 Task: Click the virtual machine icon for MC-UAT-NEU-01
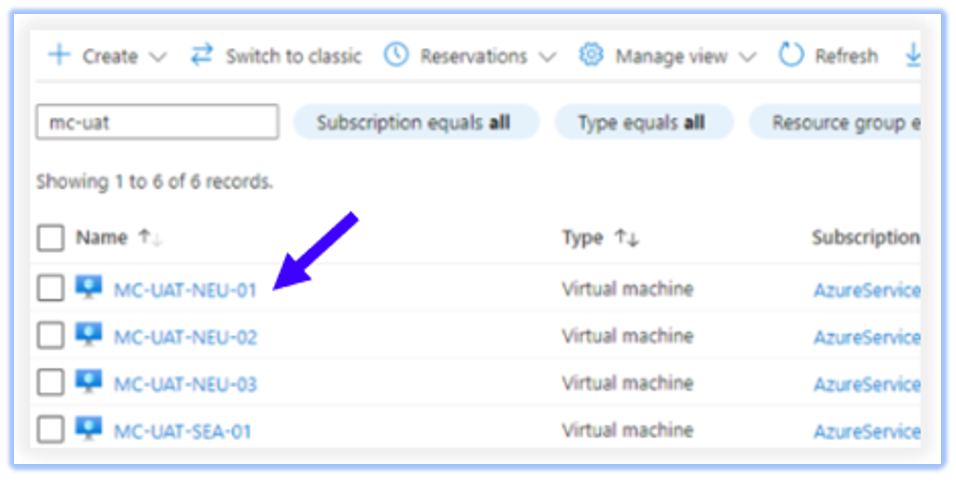(89, 289)
